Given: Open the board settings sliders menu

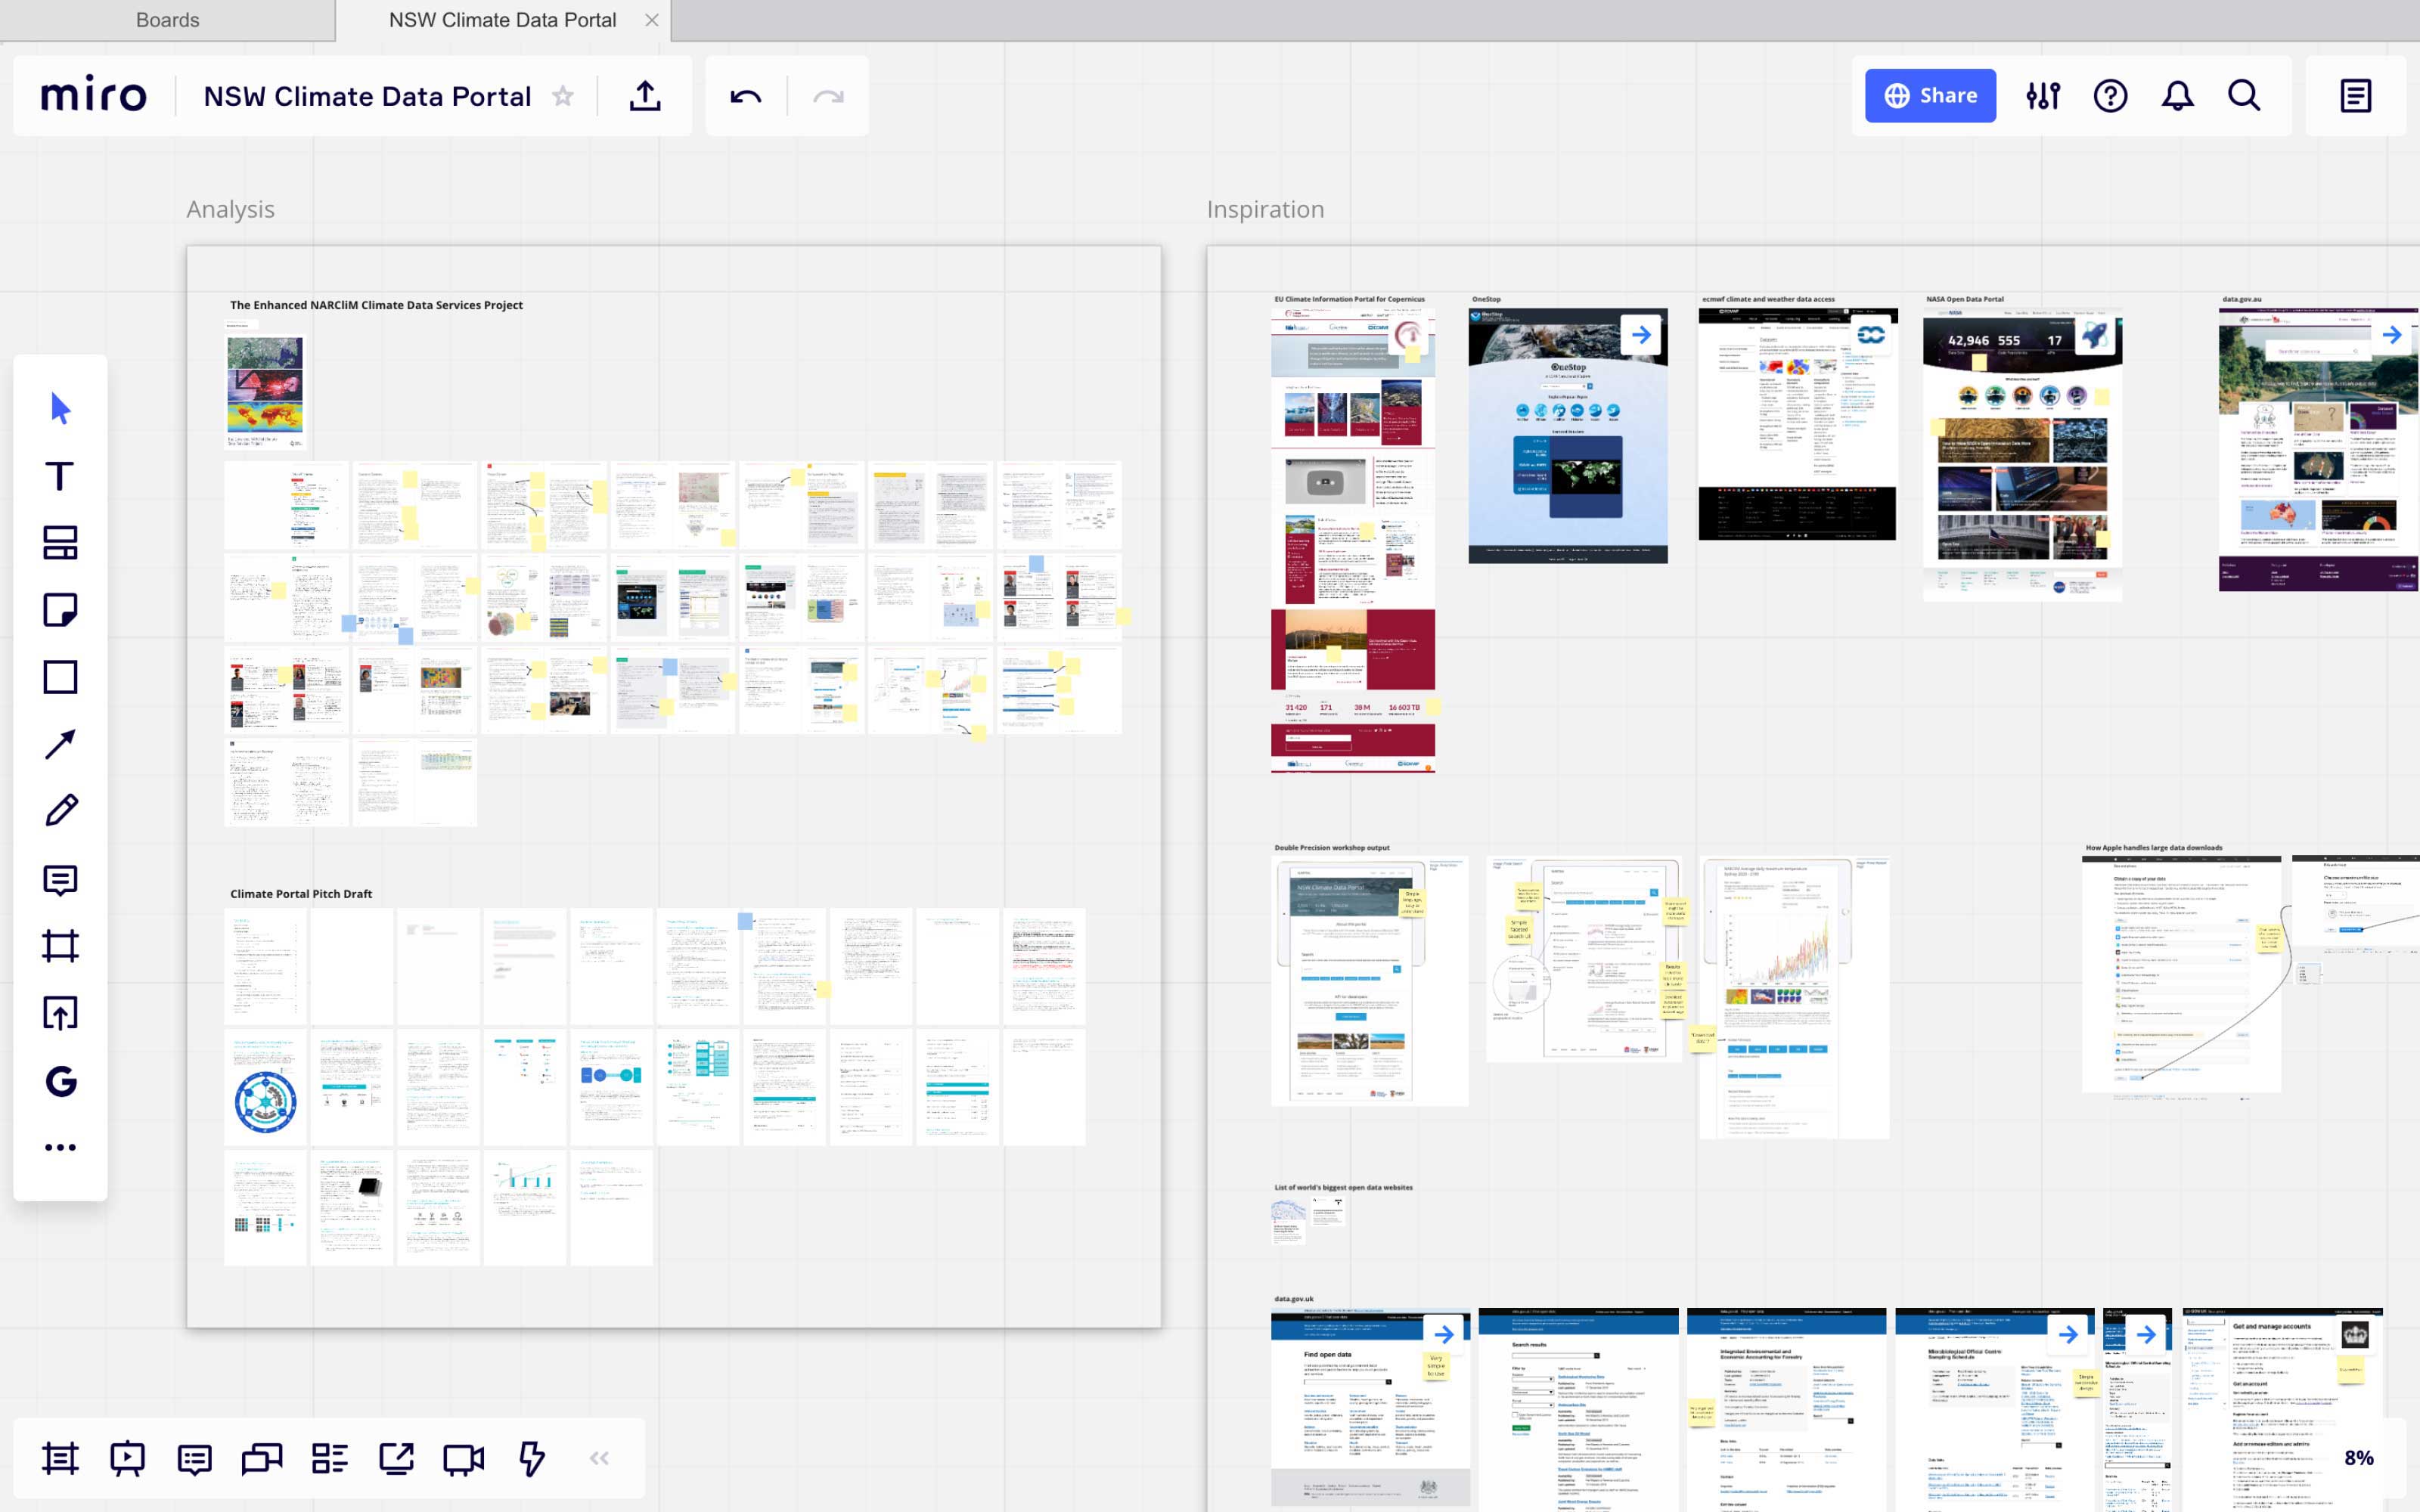Looking at the screenshot, I should 2042,96.
